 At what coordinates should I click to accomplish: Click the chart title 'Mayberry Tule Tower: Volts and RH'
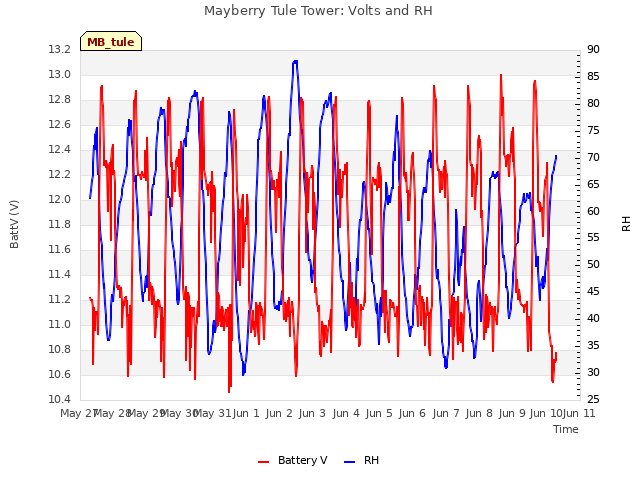tap(318, 11)
